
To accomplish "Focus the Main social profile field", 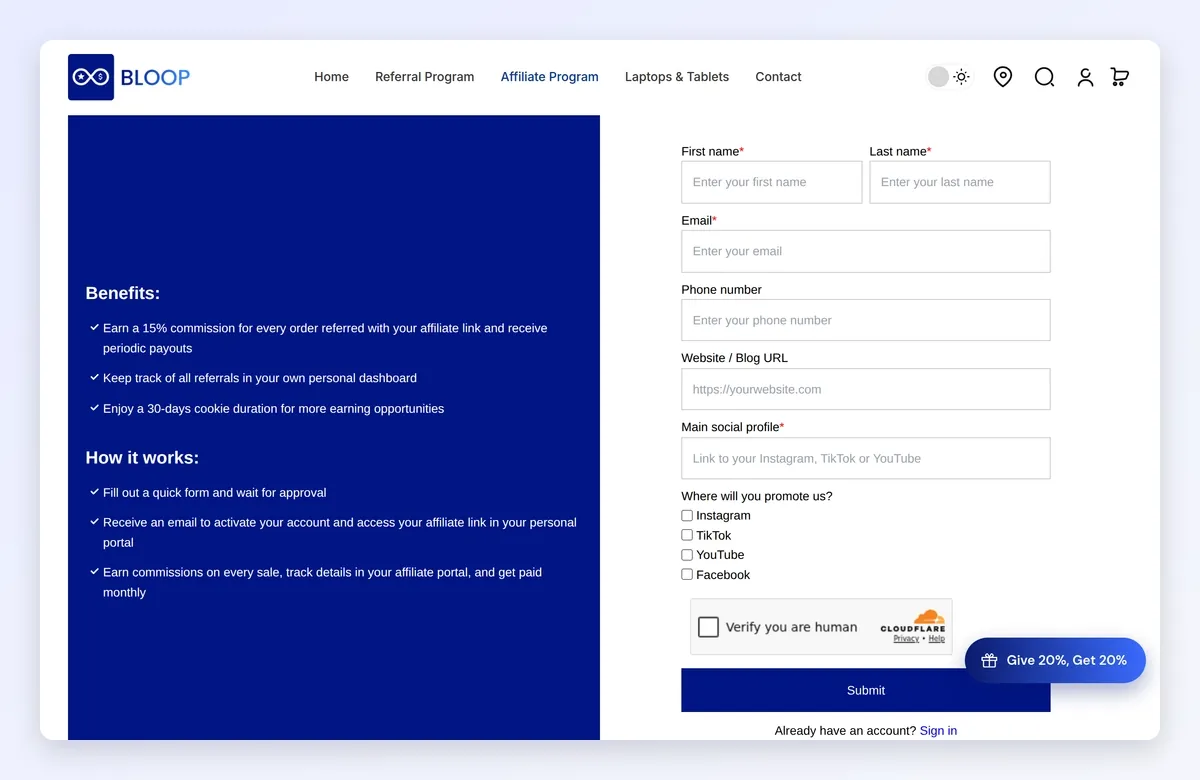I will click(866, 458).
